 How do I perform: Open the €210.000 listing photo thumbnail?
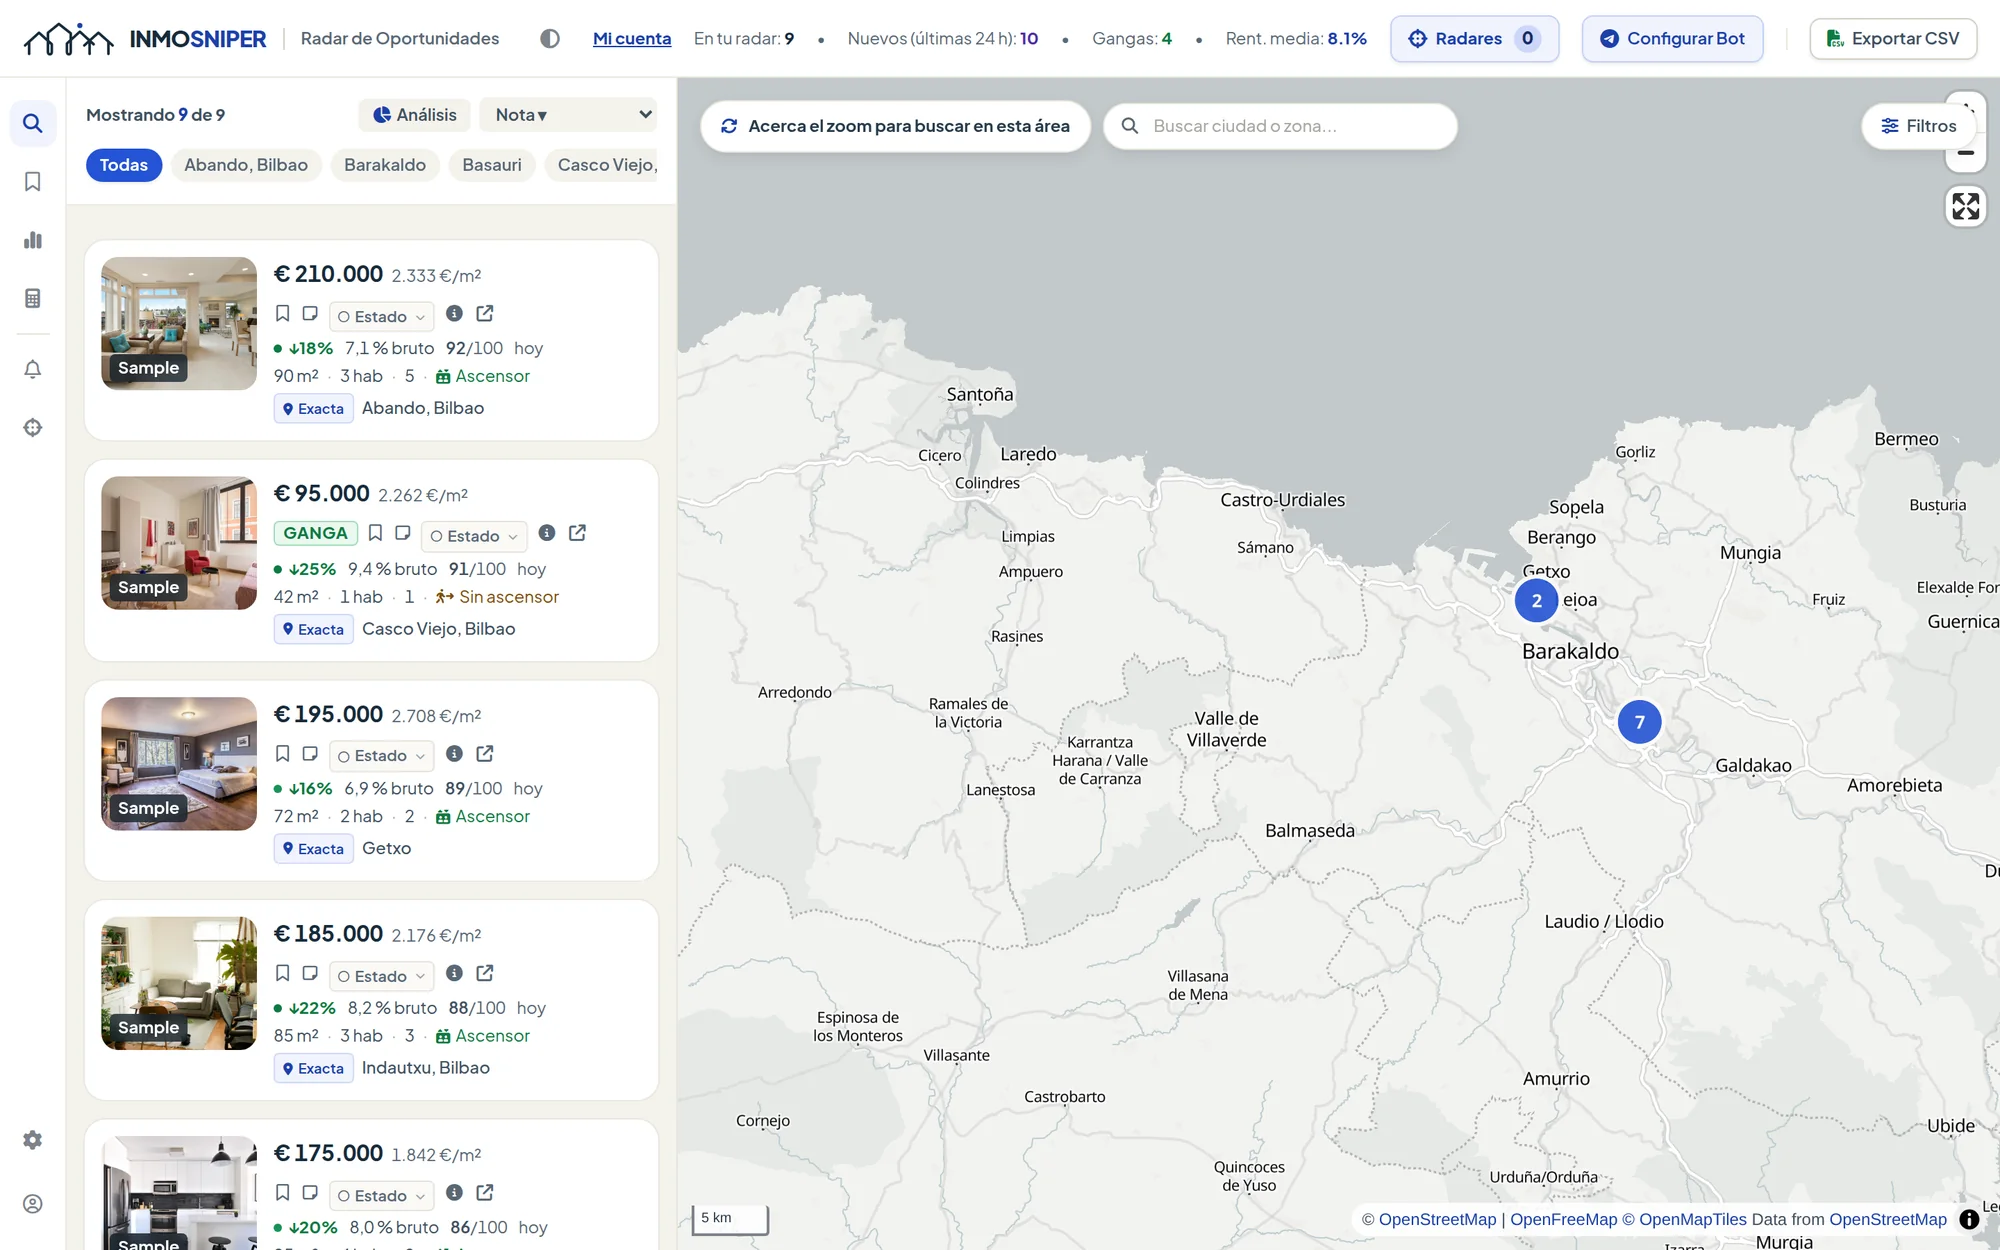pyautogui.click(x=179, y=323)
